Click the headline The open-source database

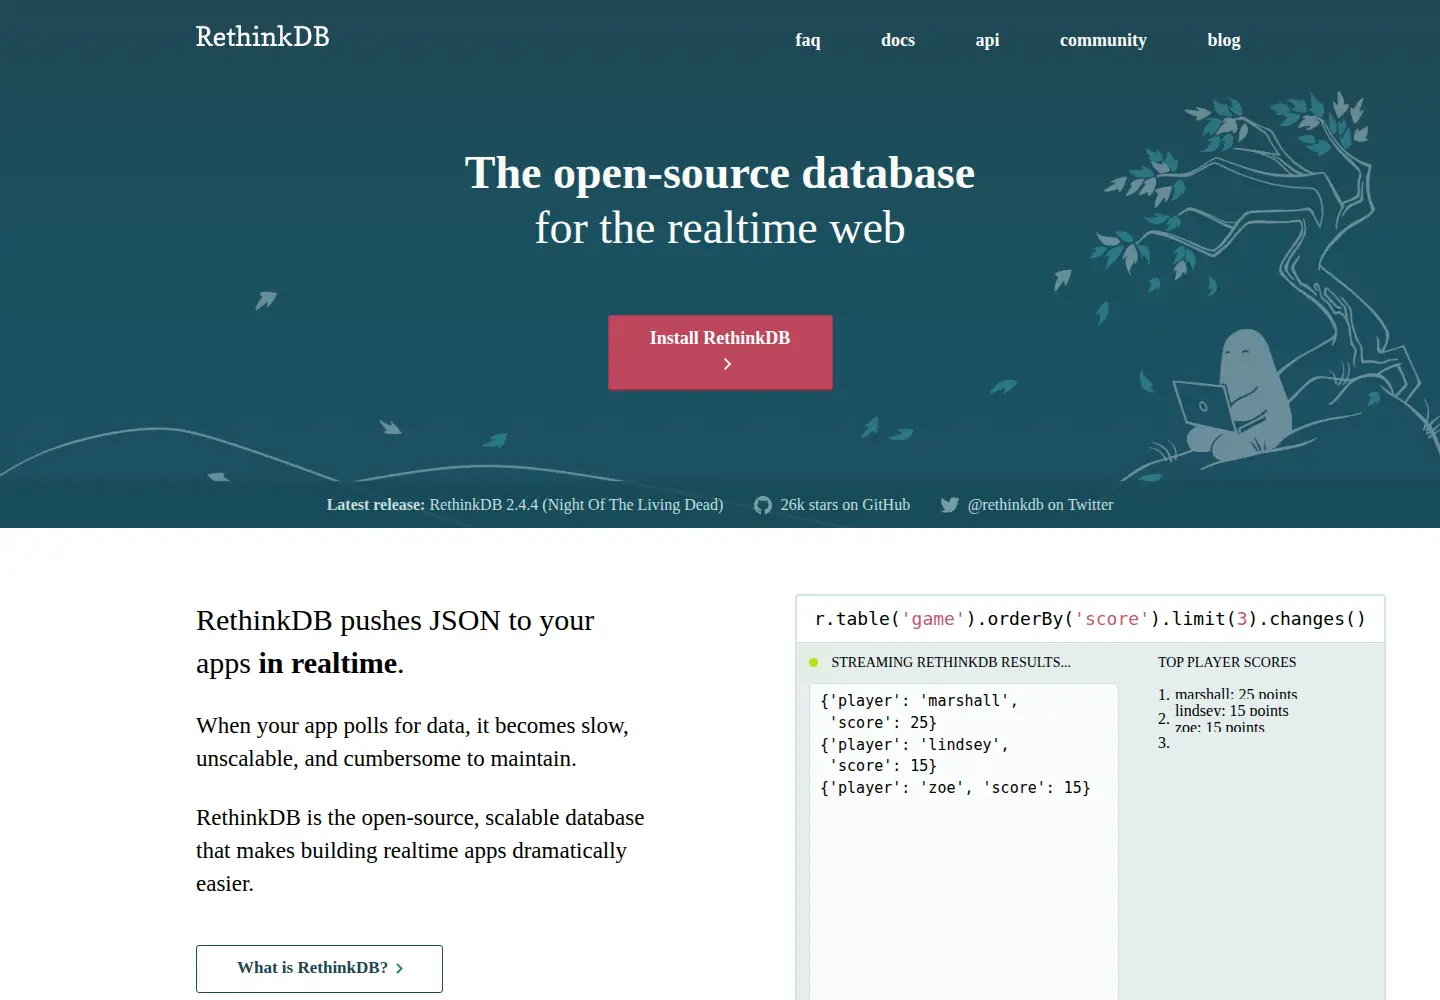[x=720, y=172]
